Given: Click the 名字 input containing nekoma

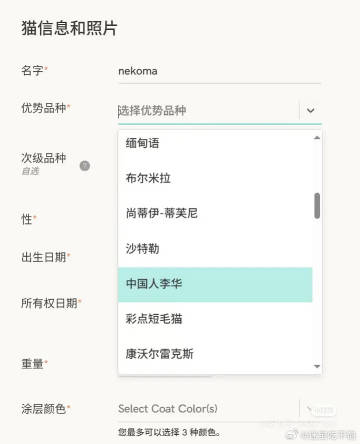Looking at the screenshot, I should (x=220, y=71).
